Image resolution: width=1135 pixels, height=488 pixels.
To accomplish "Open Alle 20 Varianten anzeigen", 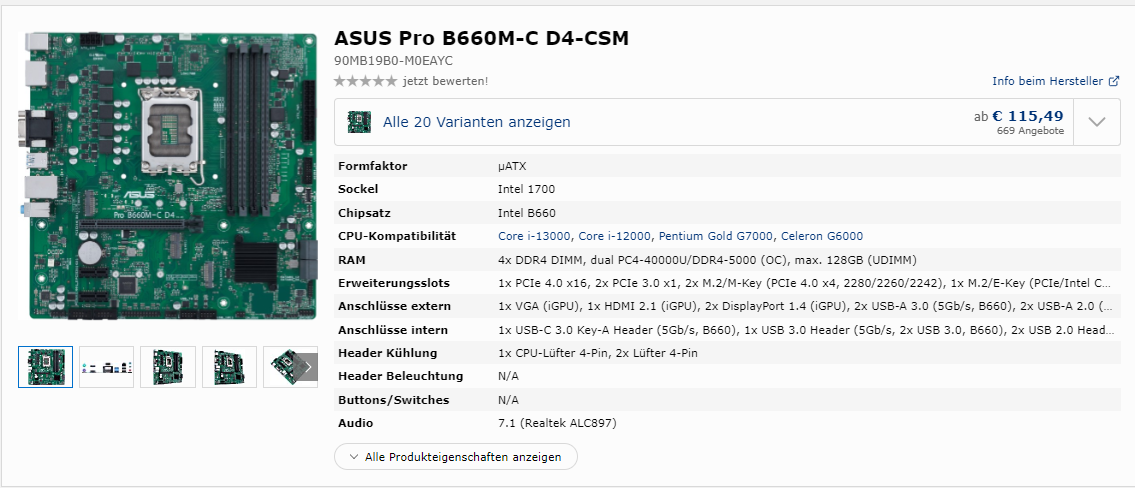I will tap(477, 122).
